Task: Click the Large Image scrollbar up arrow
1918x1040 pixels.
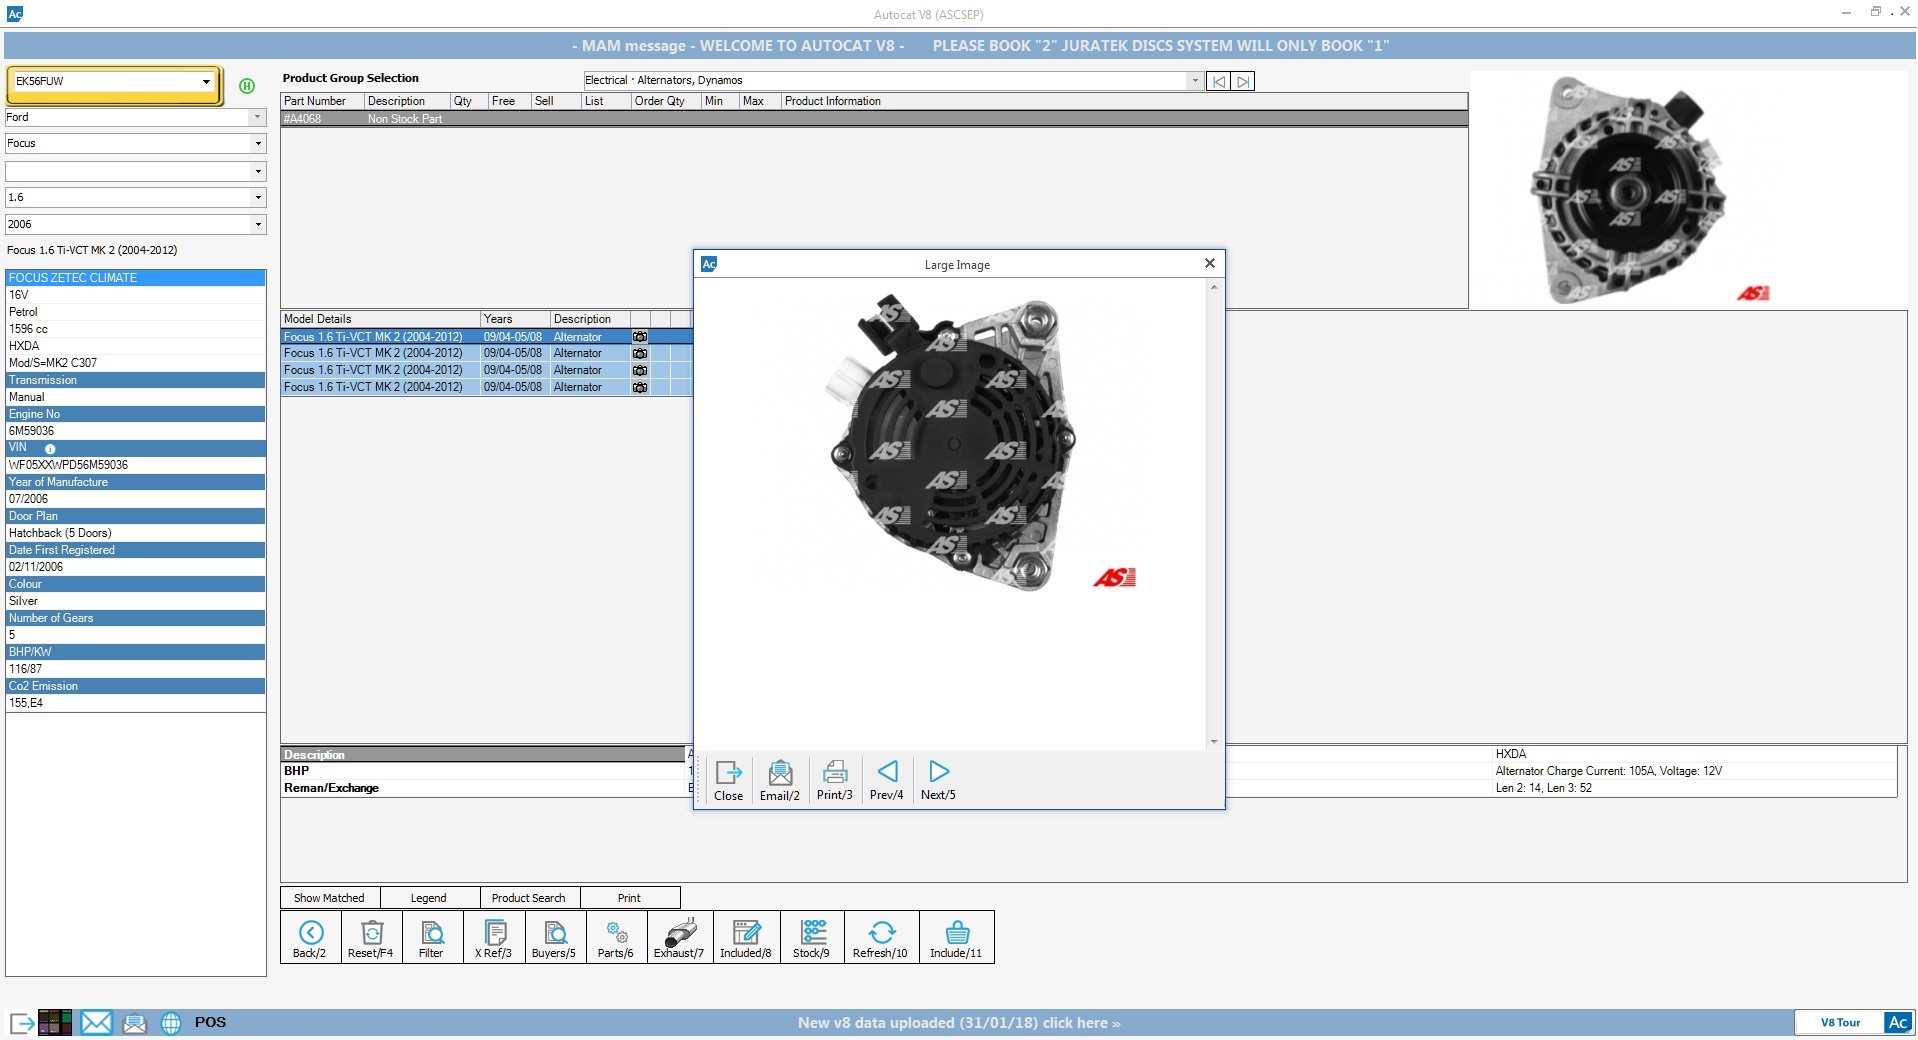Action: 1214,287
